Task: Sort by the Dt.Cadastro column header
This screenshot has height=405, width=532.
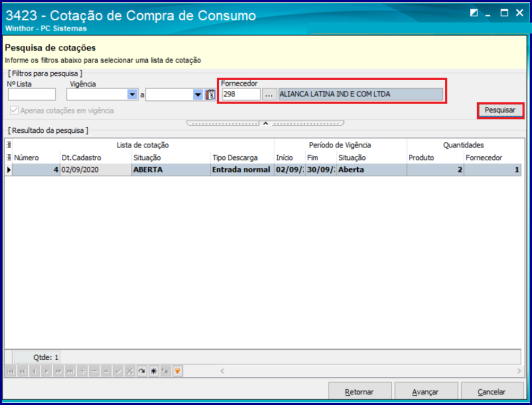Action: pyautogui.click(x=96, y=158)
